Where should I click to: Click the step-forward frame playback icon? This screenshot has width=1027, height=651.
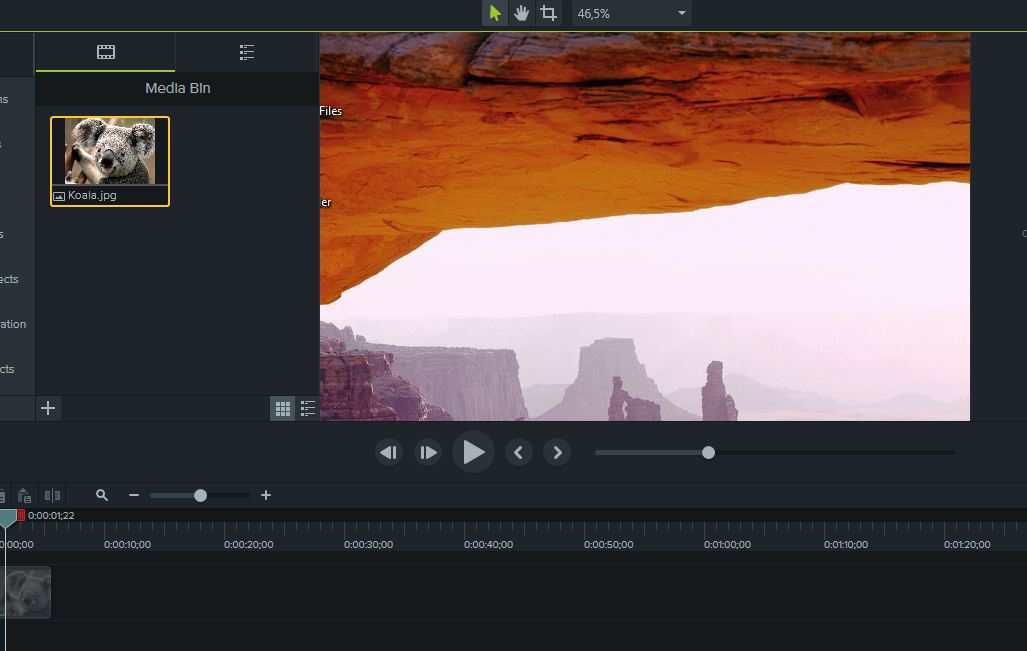coord(428,452)
